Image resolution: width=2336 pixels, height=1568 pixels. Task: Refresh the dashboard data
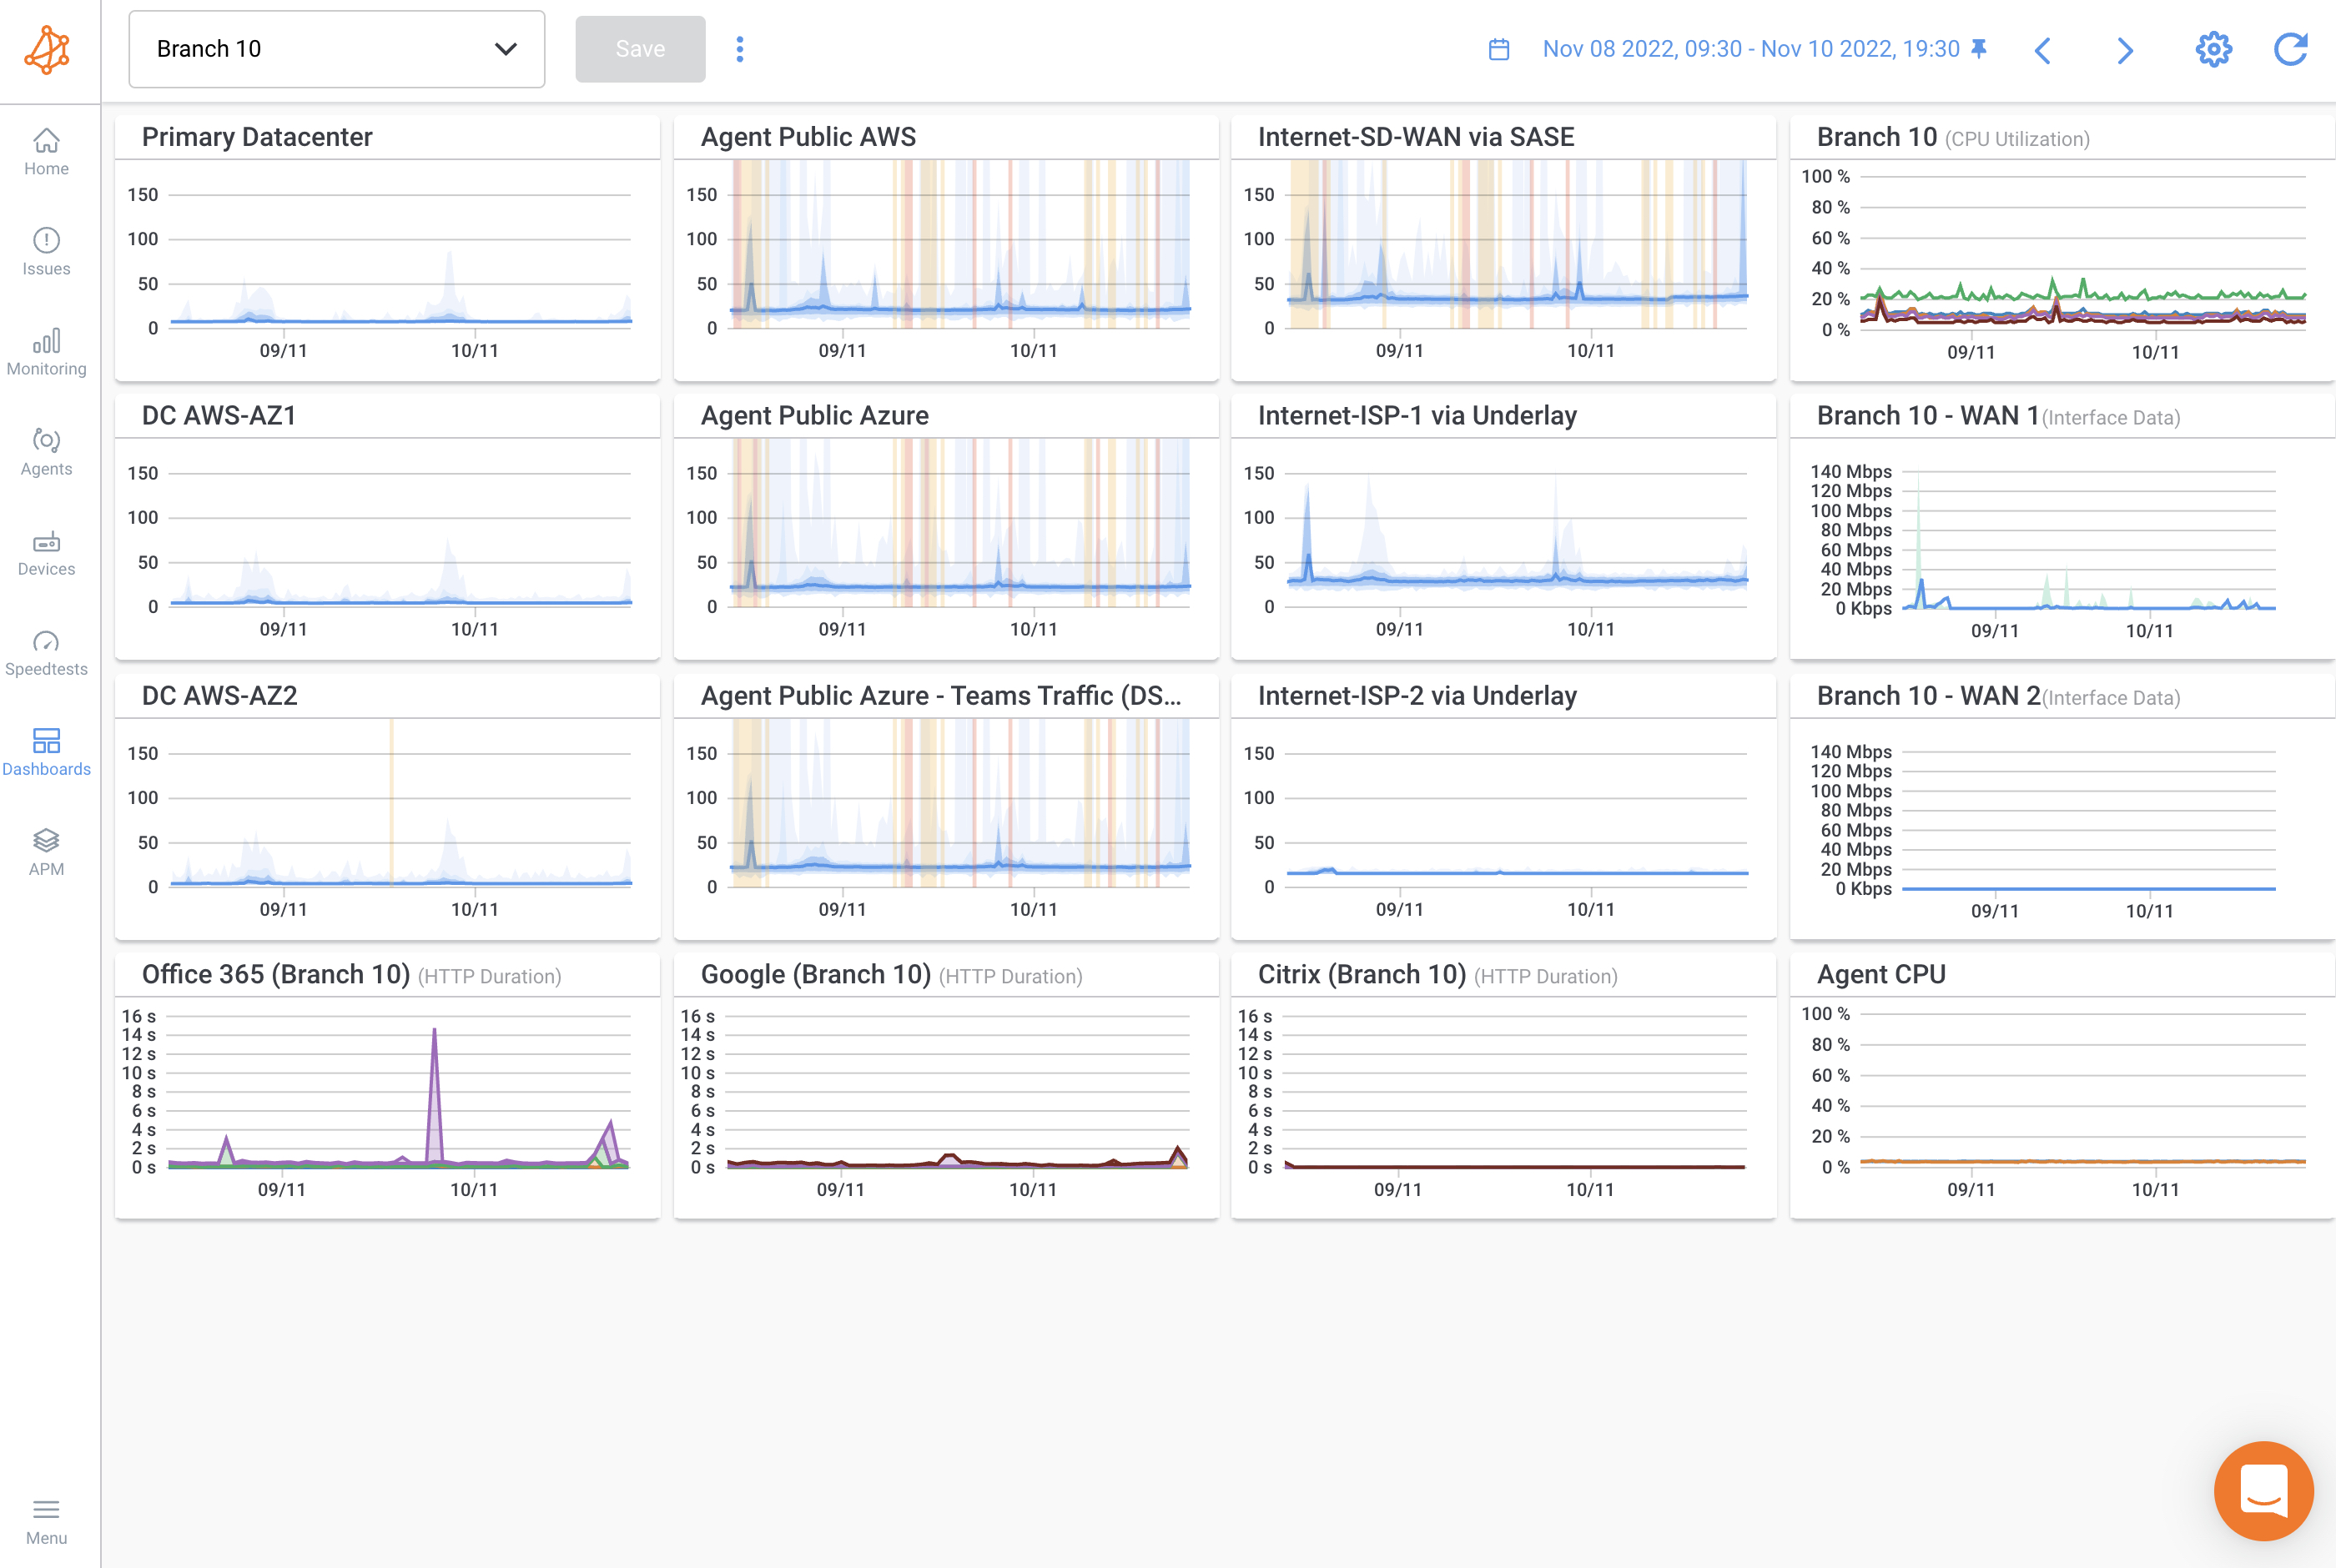pyautogui.click(x=2290, y=48)
